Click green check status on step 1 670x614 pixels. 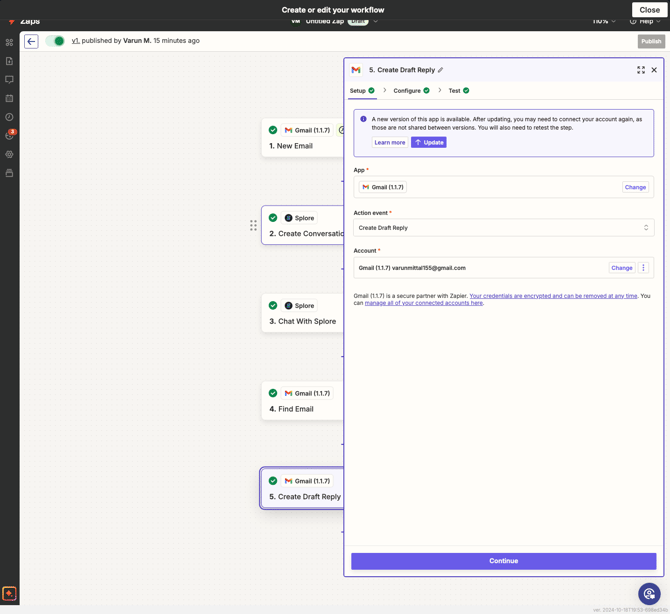point(273,130)
